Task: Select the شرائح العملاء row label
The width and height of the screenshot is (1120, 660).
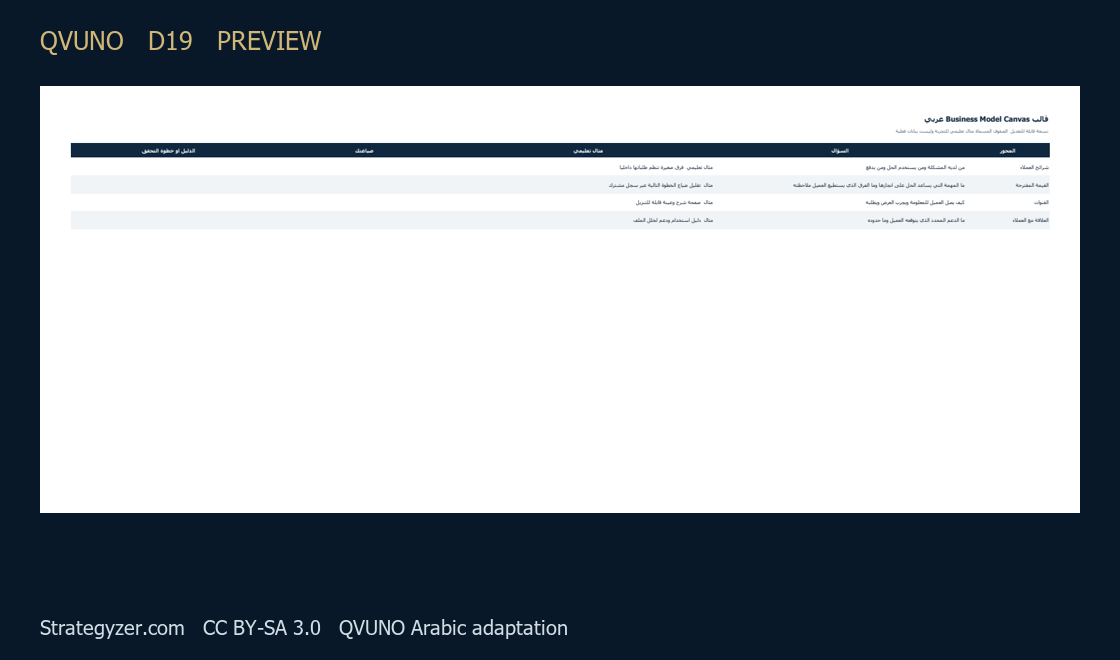Action: click(1034, 167)
